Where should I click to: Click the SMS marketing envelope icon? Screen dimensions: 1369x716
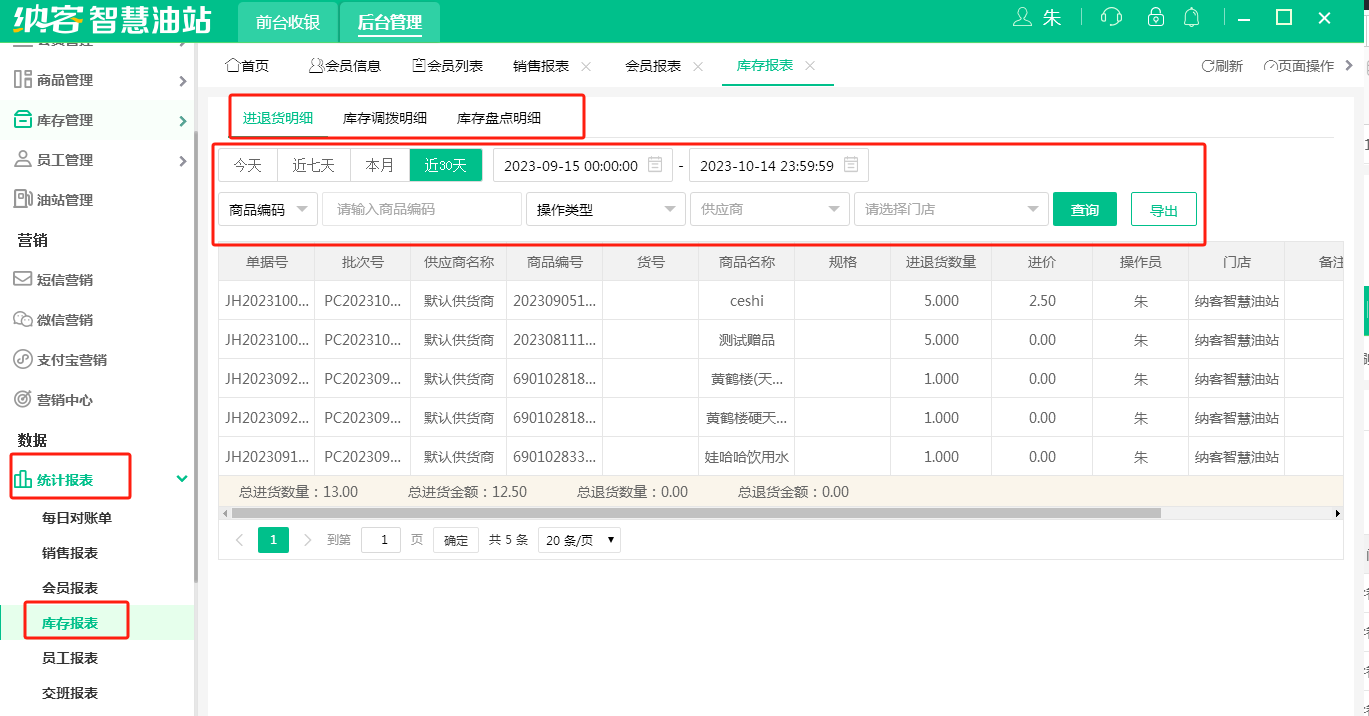coord(23,280)
